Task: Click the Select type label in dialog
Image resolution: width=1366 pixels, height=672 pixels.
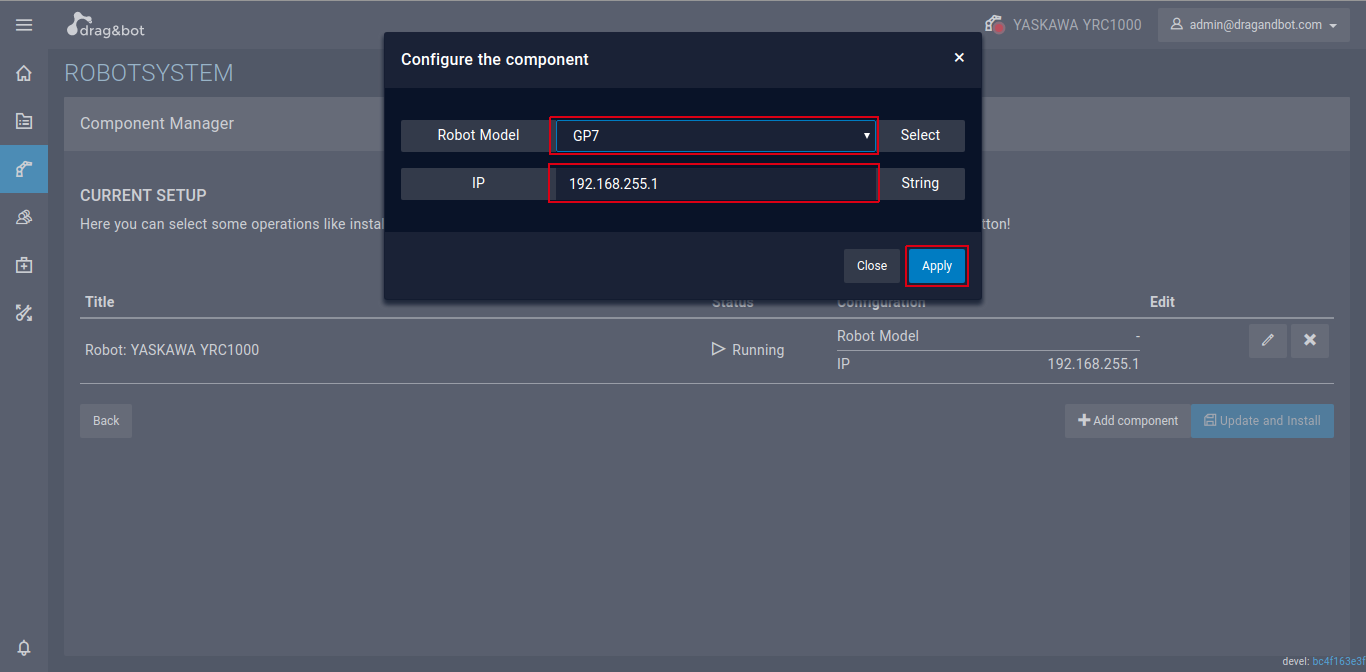Action: point(920,135)
